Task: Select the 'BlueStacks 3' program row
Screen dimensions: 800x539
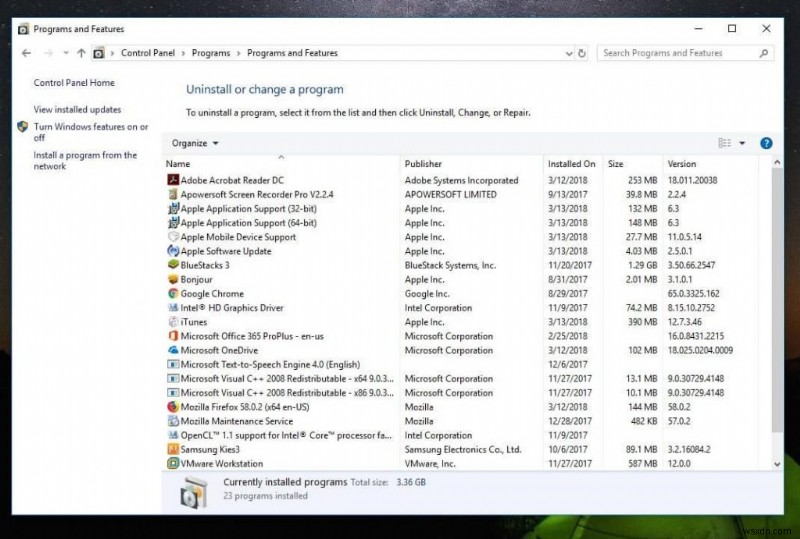Action: [x=462, y=265]
